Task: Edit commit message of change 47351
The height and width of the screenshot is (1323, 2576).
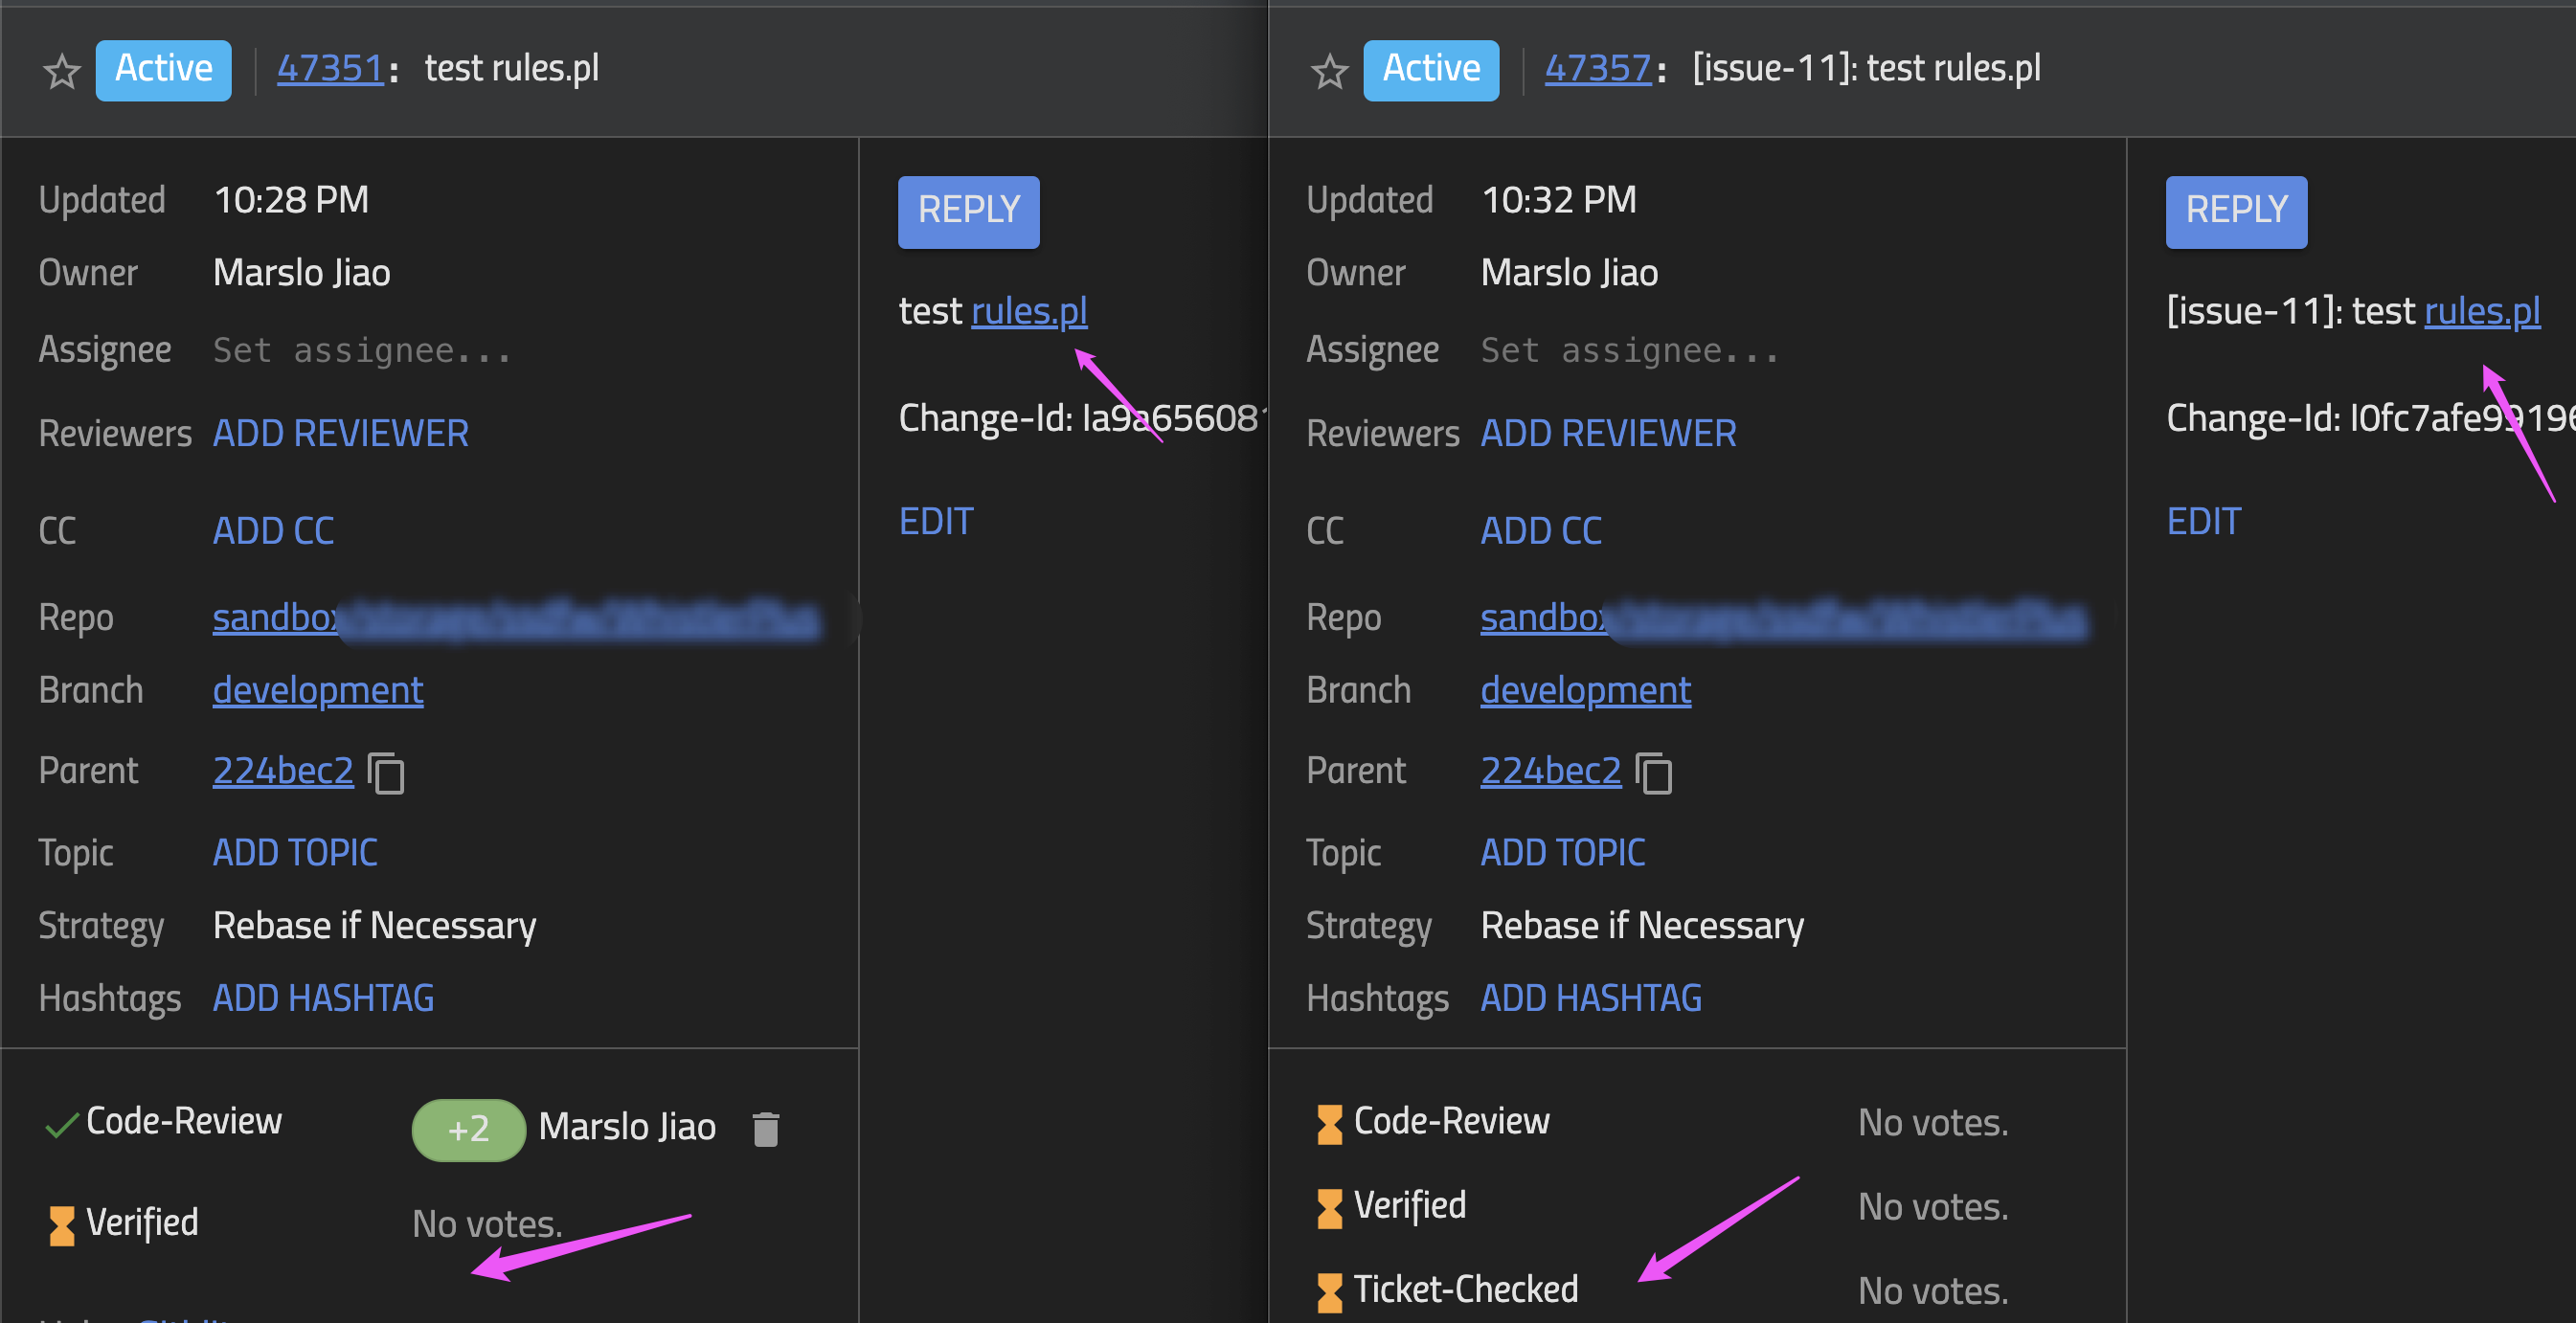Action: [x=936, y=521]
